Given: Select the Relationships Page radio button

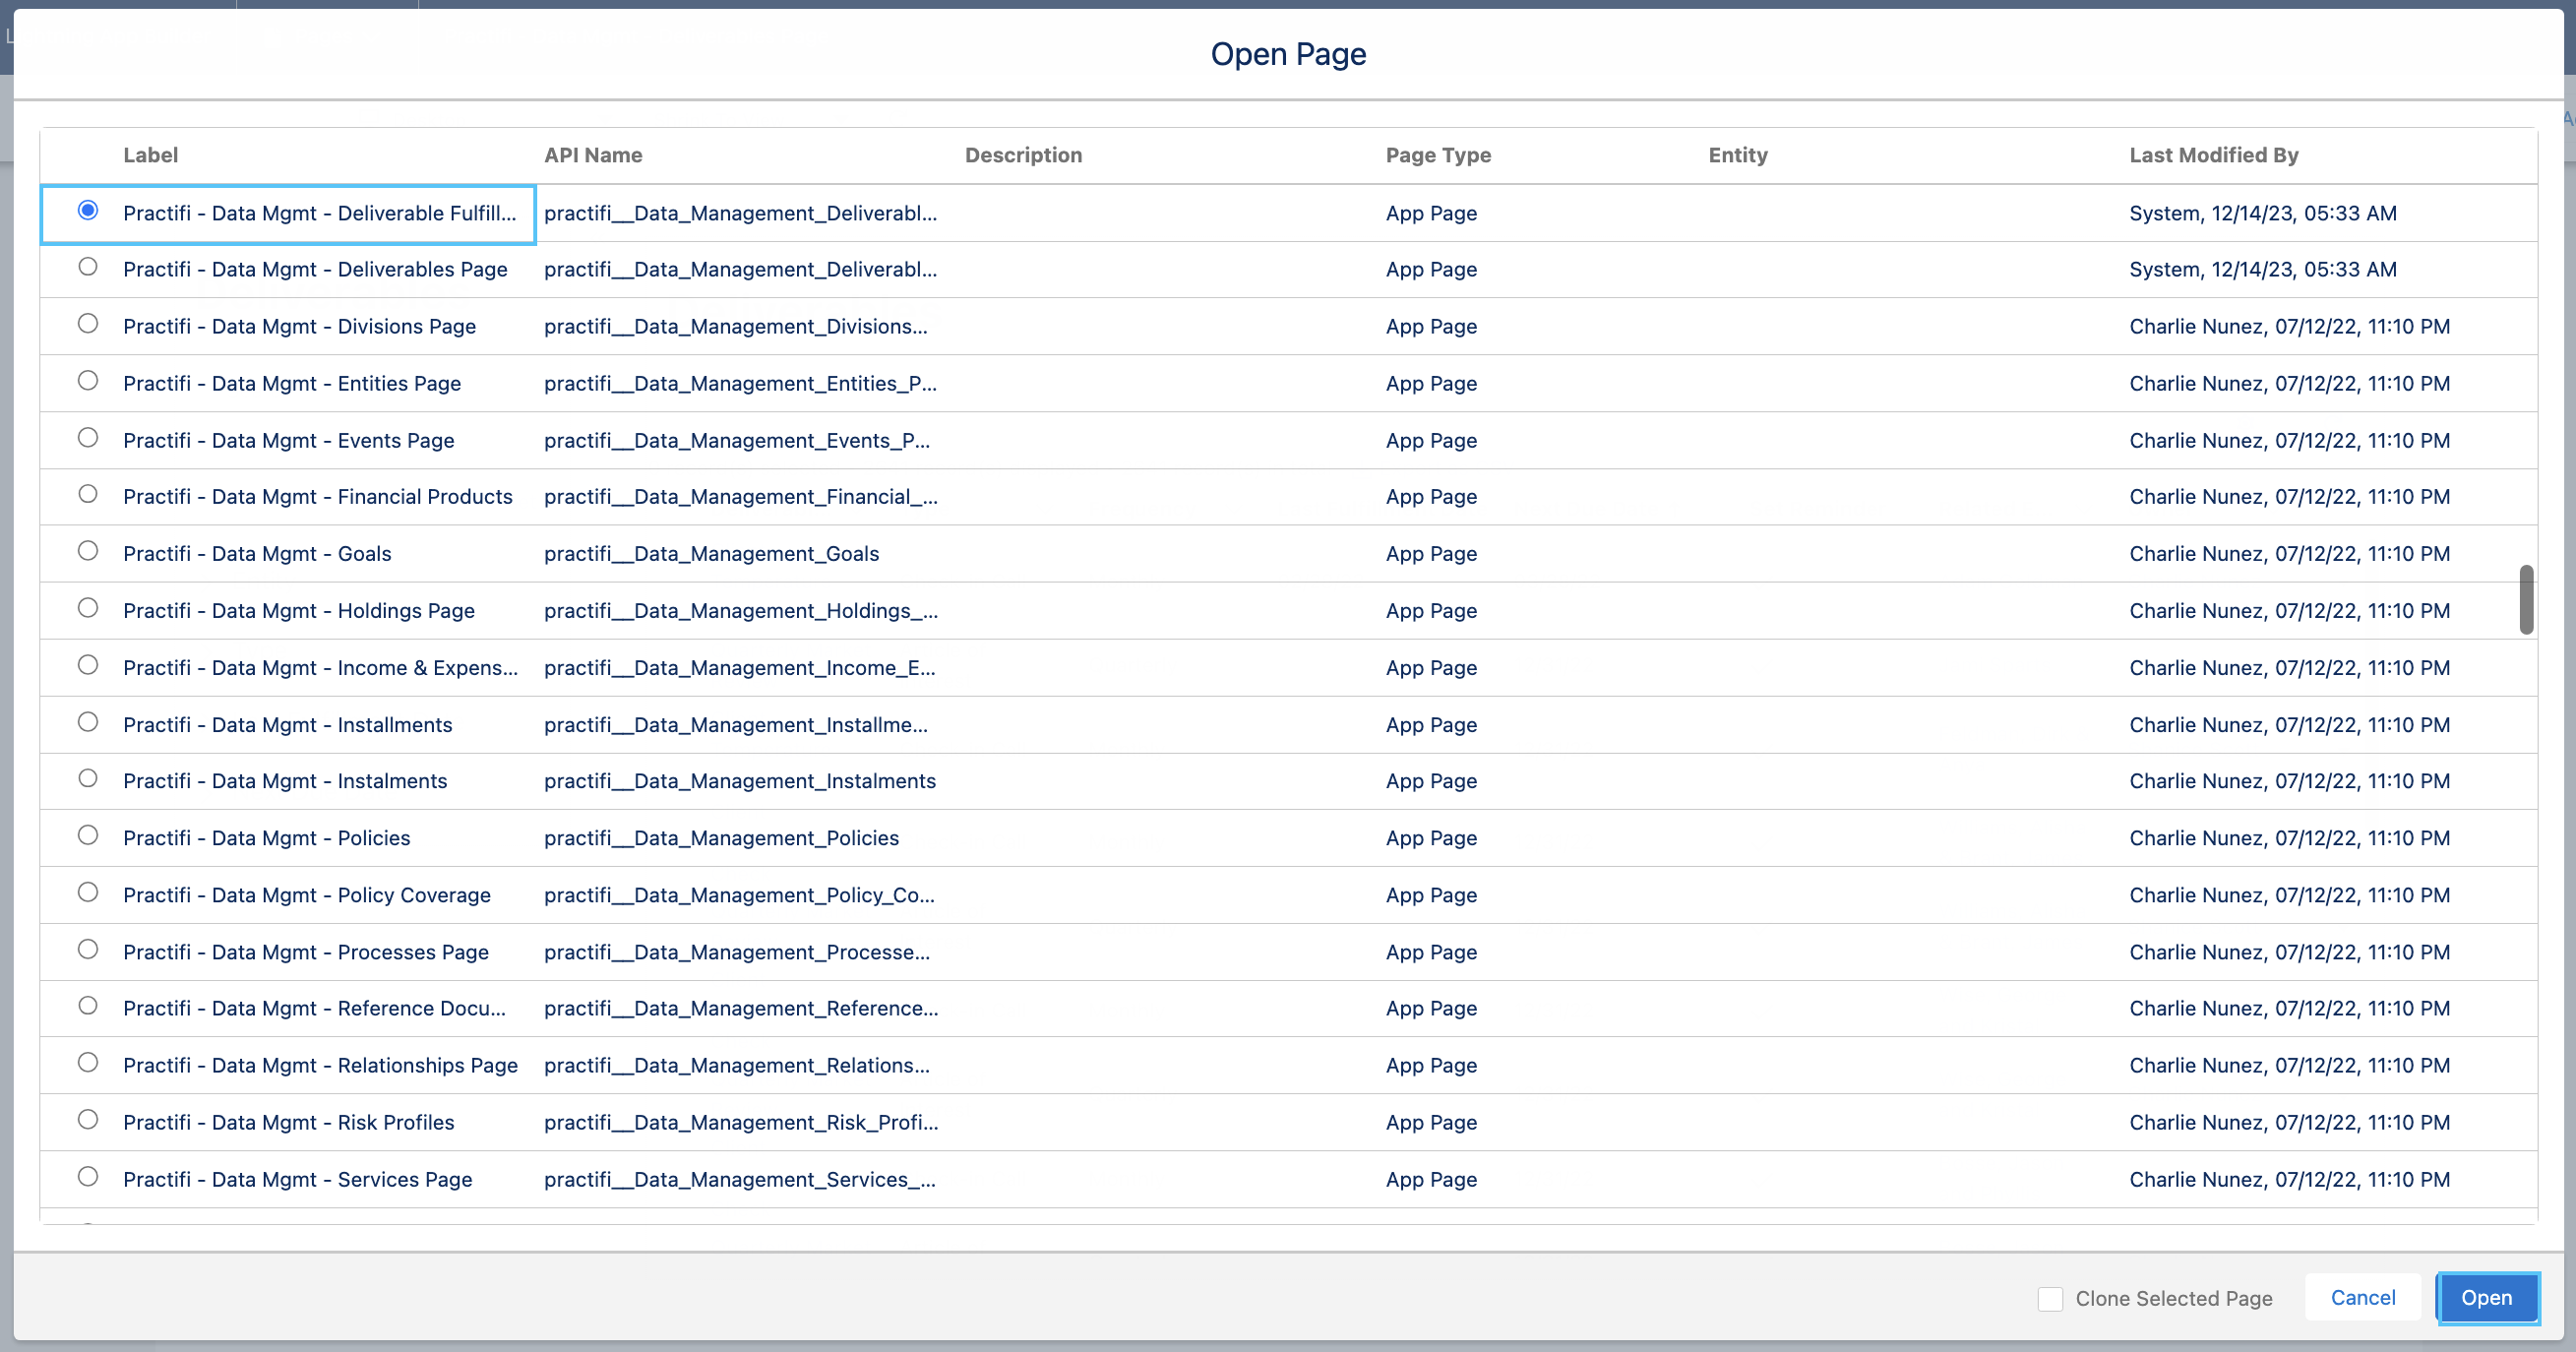Looking at the screenshot, I should pos(88,1062).
